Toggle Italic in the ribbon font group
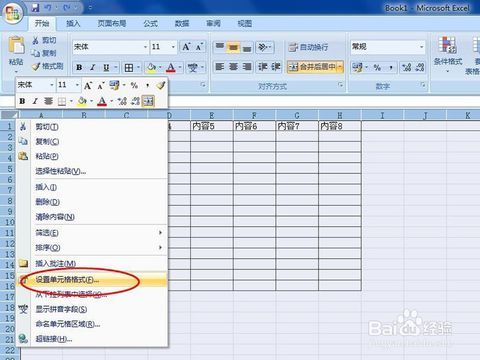The width and height of the screenshot is (480, 360). (92, 68)
